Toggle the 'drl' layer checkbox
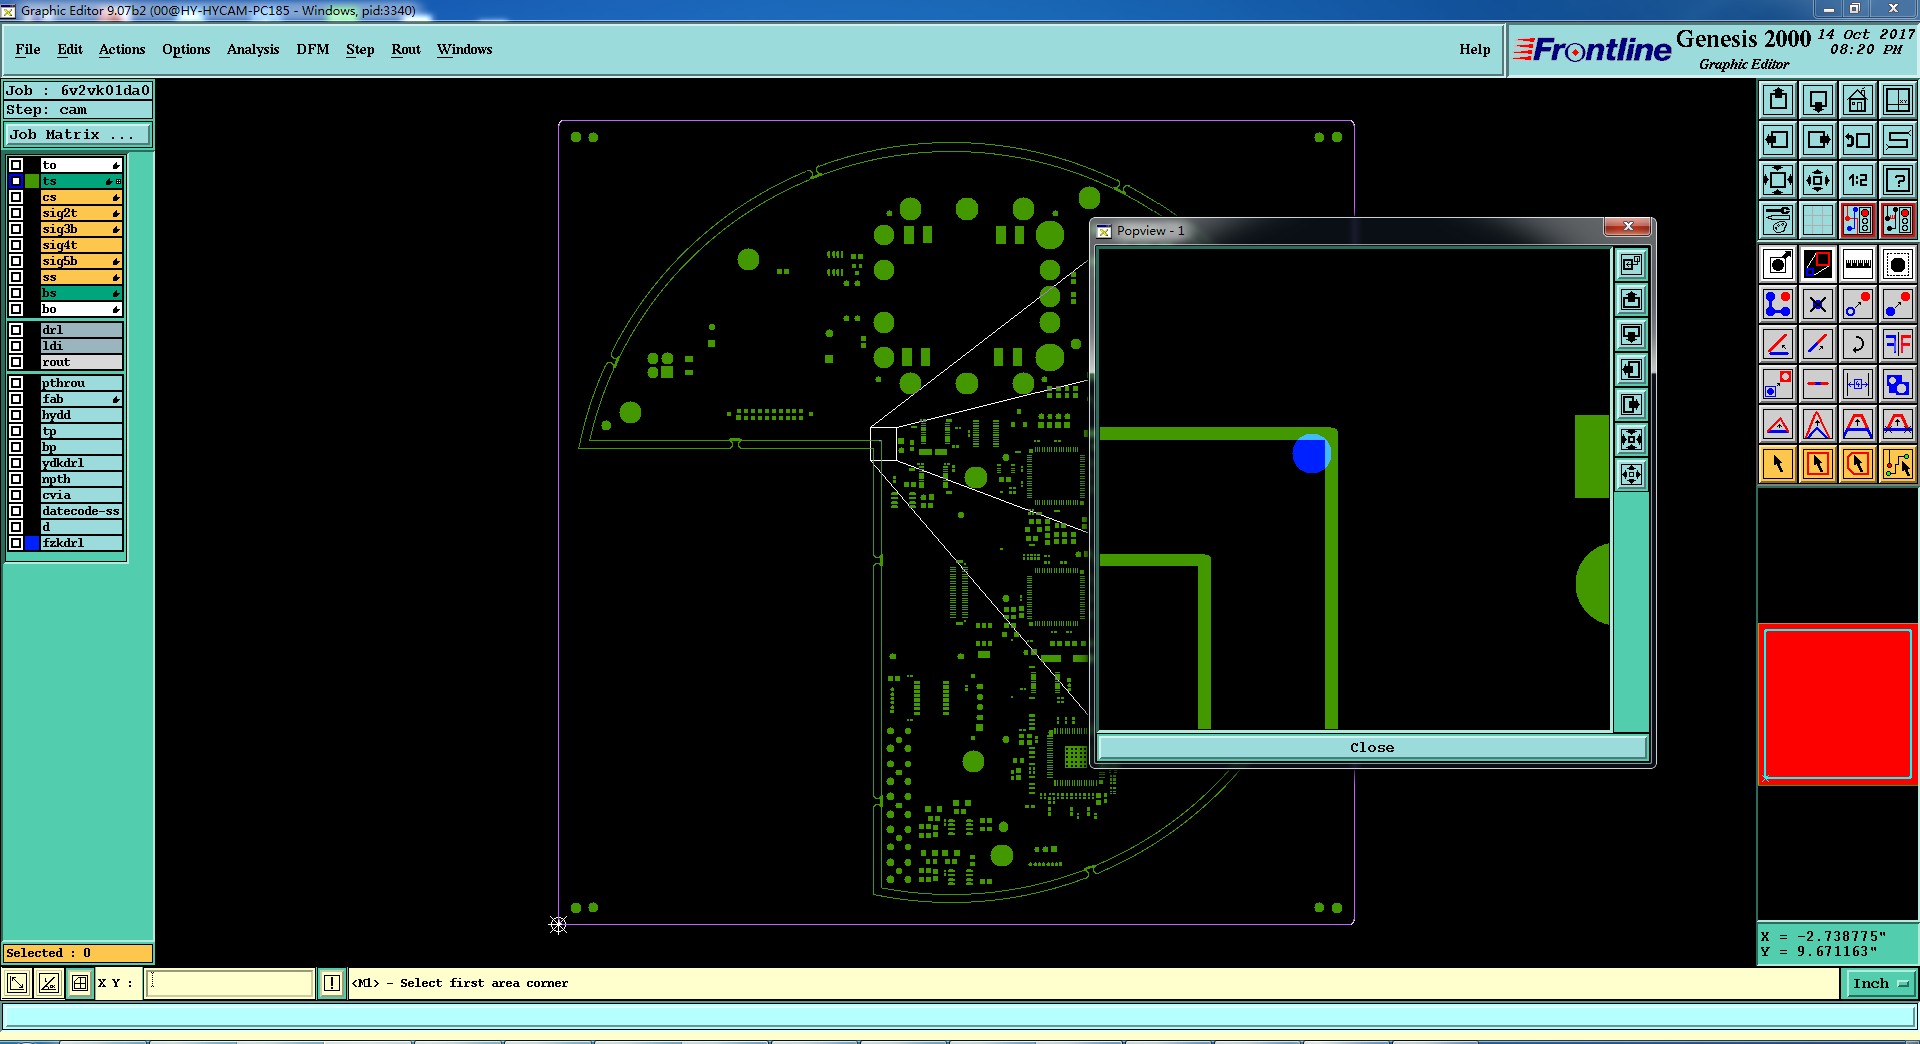This screenshot has width=1920, height=1044. (16, 330)
